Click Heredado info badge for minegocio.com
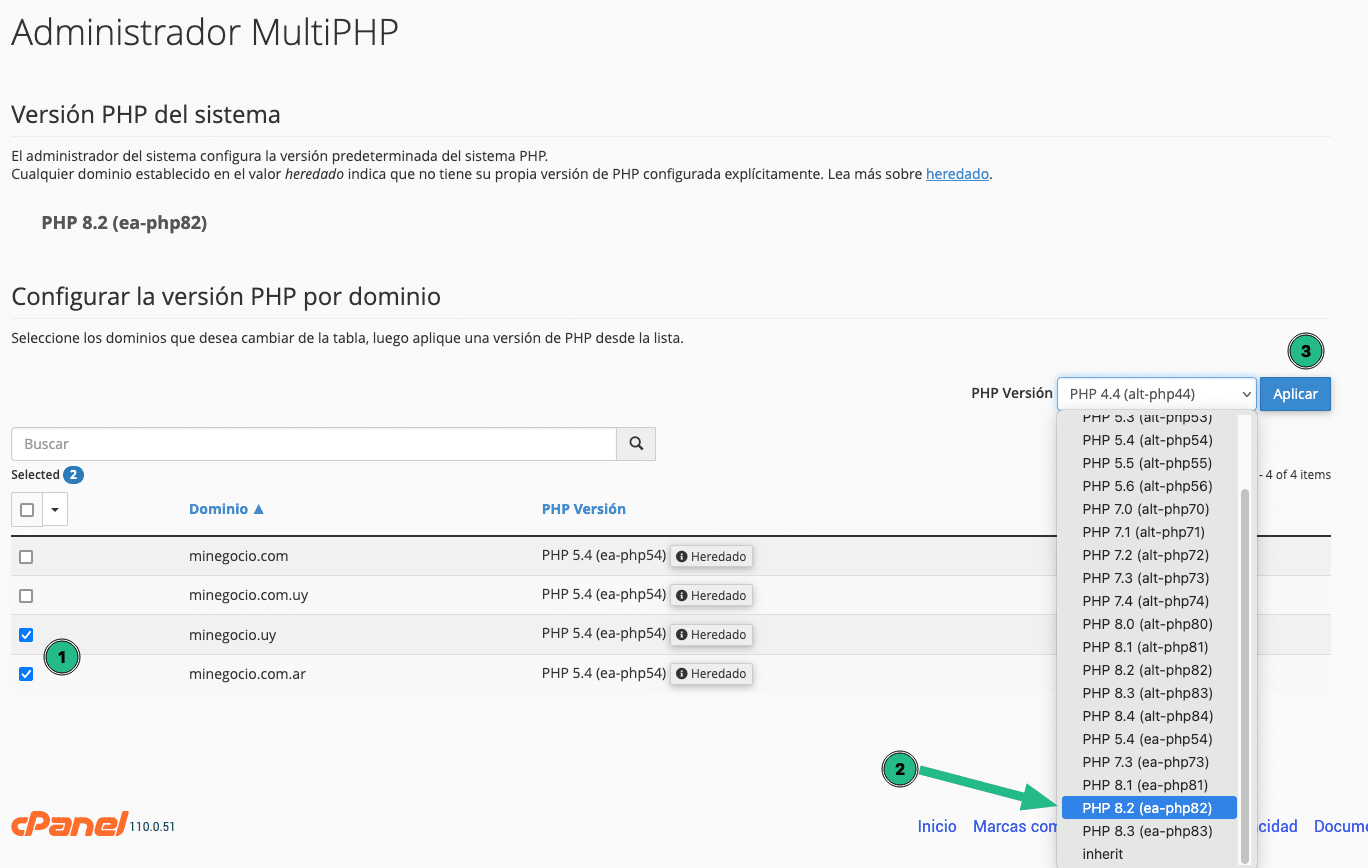The height and width of the screenshot is (868, 1368). pyautogui.click(x=711, y=556)
